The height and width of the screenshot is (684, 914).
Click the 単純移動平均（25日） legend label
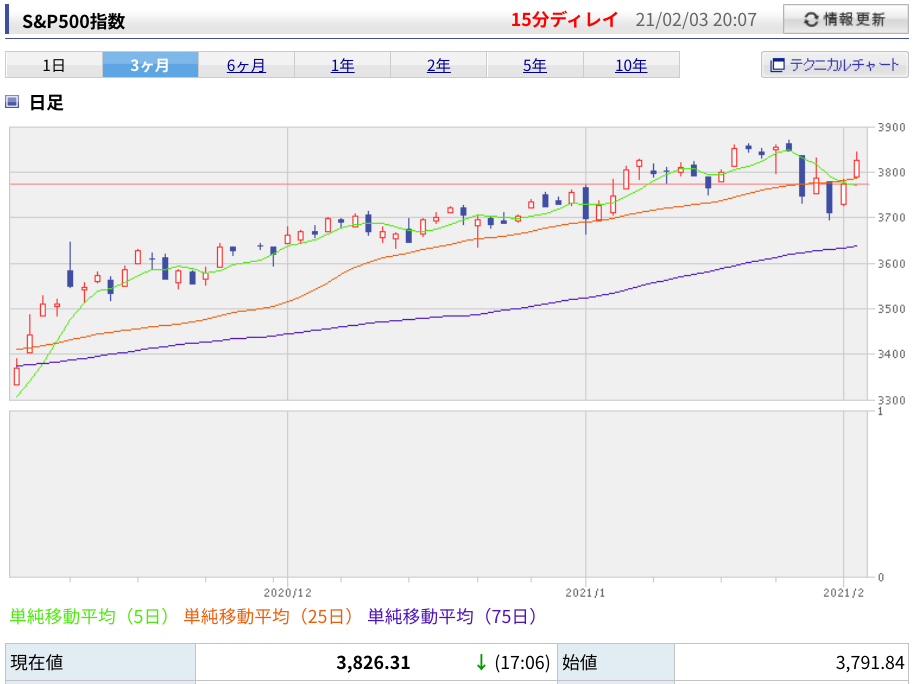pos(269,616)
